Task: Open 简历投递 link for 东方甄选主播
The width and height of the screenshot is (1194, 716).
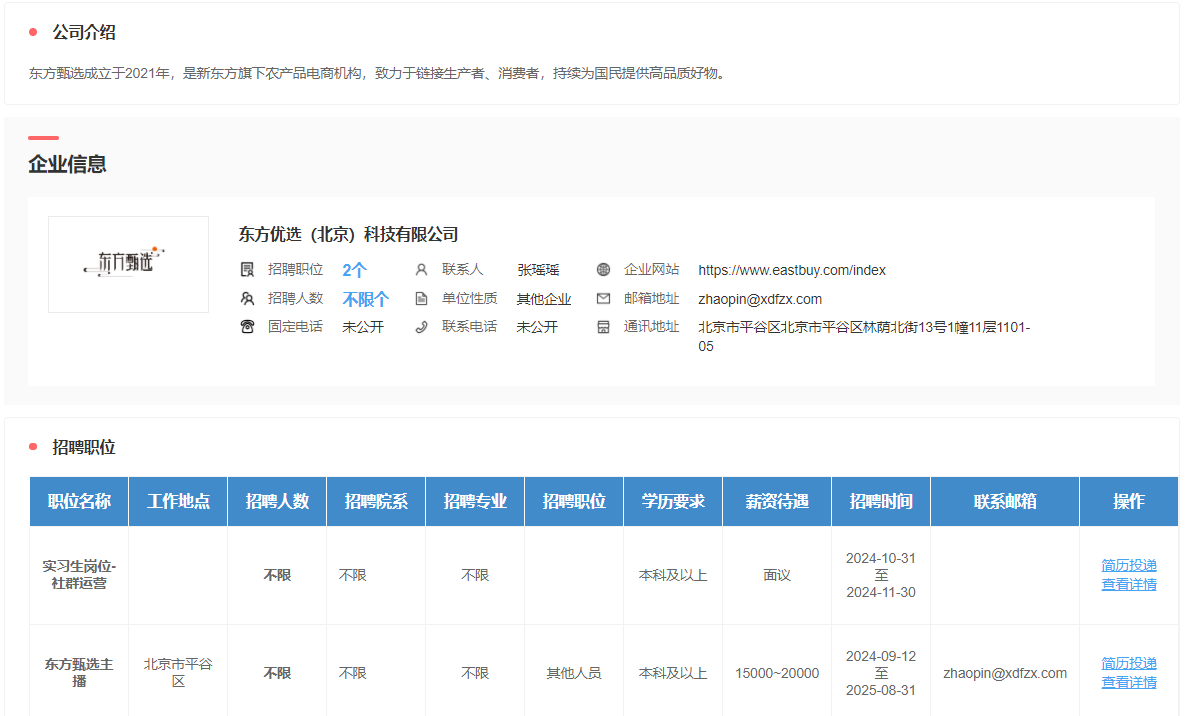Action: click(x=1129, y=663)
